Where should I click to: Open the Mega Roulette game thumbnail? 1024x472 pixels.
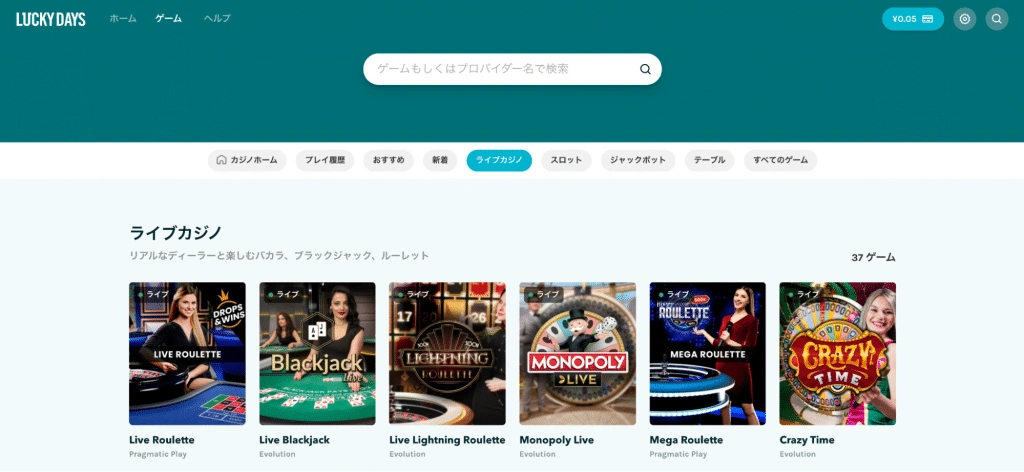point(708,353)
